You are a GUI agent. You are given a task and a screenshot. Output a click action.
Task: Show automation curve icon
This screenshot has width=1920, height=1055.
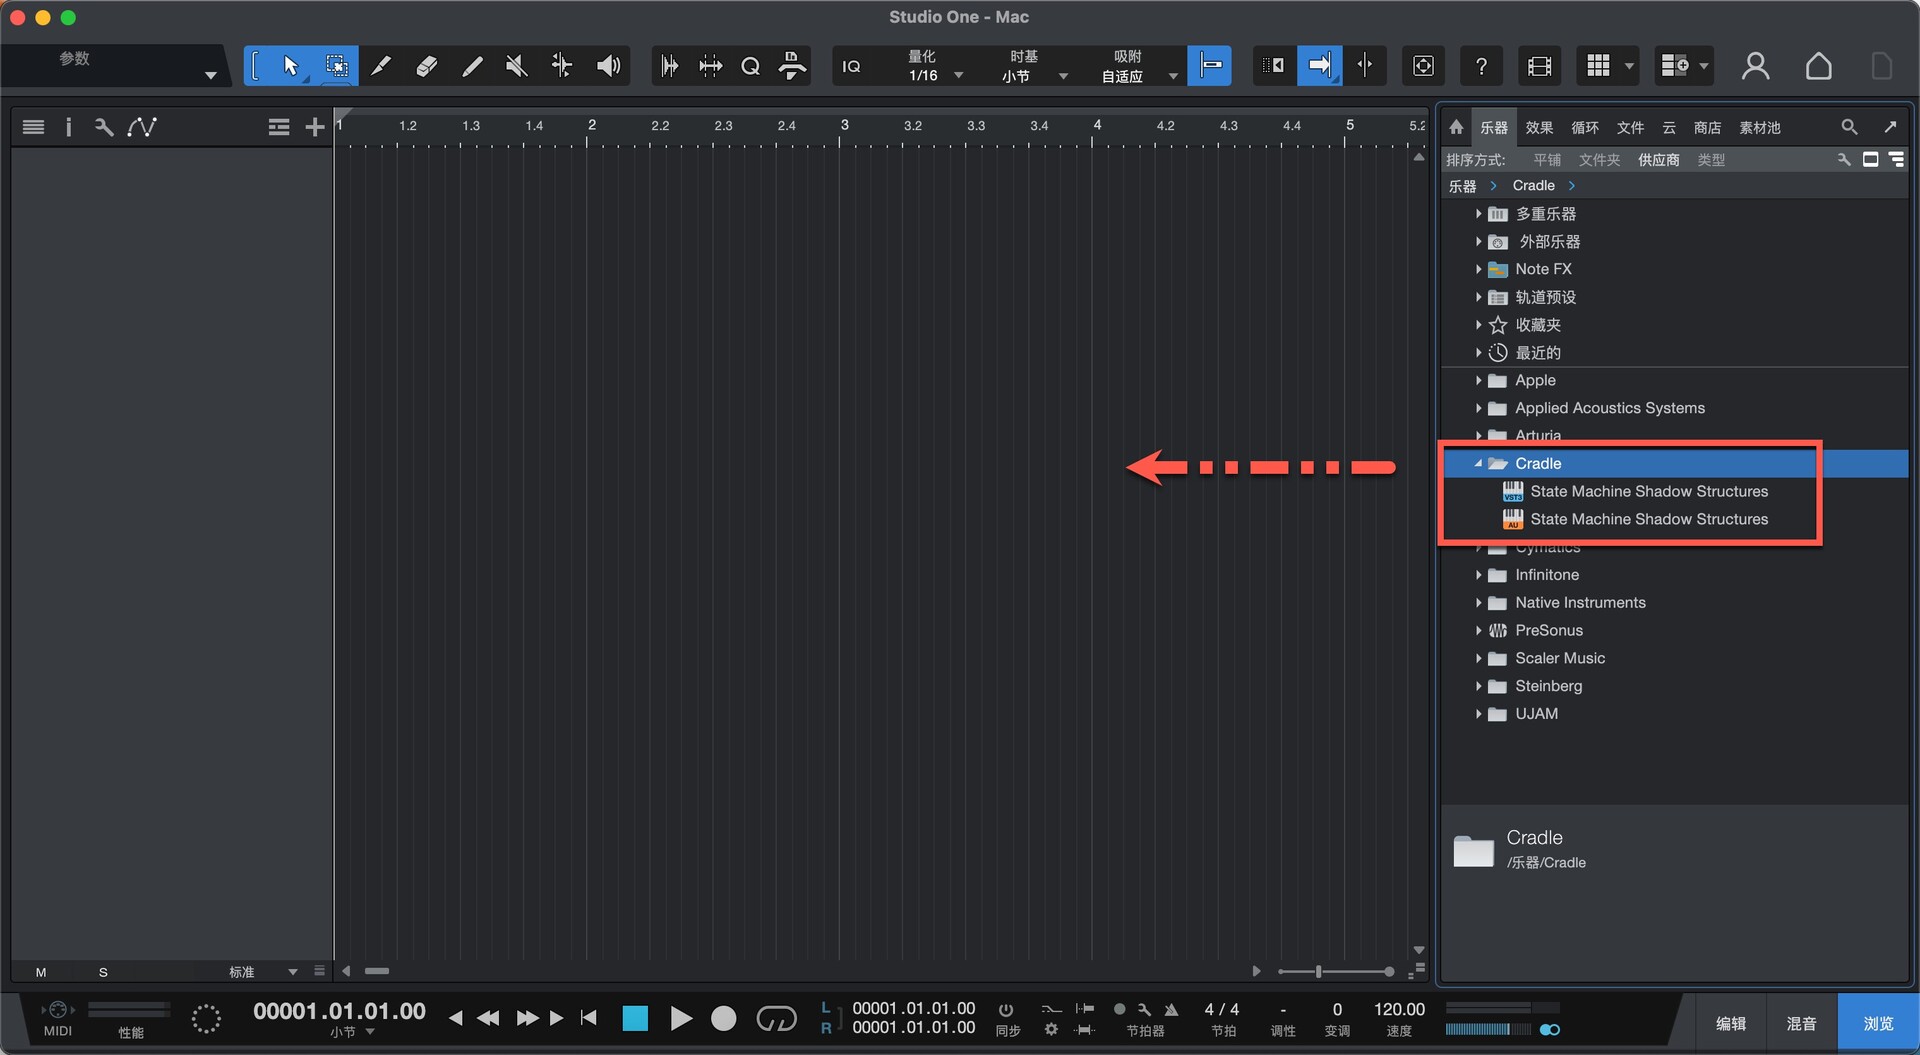(142, 127)
